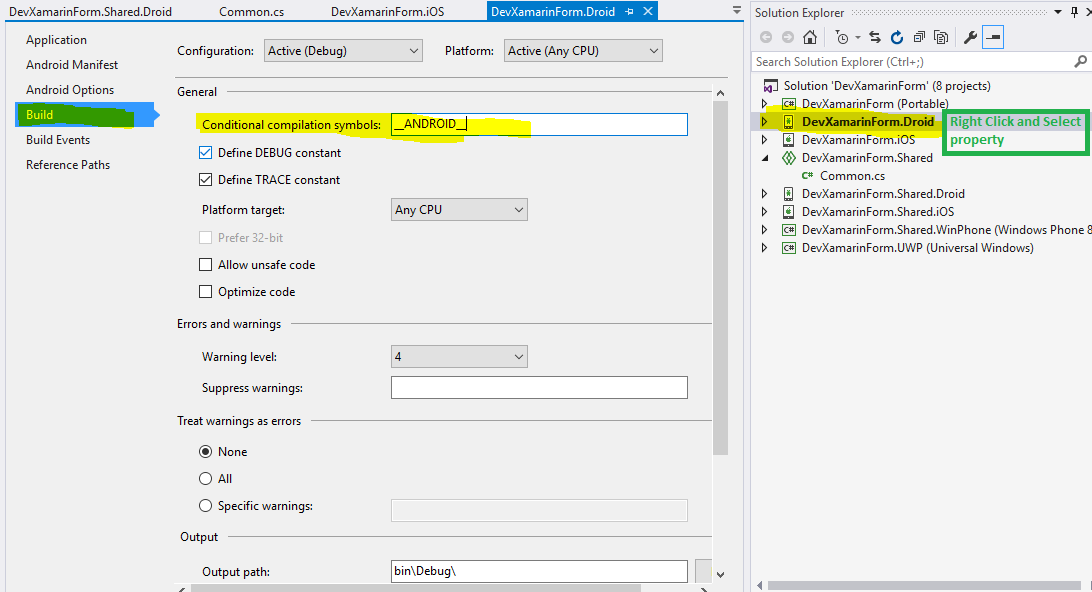
Task: Open the Reference Paths page
Action: [68, 165]
